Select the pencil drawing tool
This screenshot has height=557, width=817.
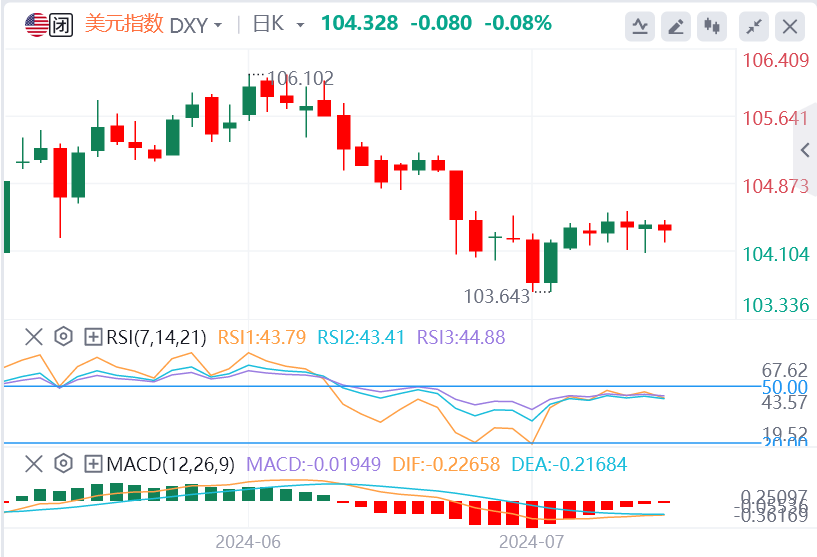676,27
